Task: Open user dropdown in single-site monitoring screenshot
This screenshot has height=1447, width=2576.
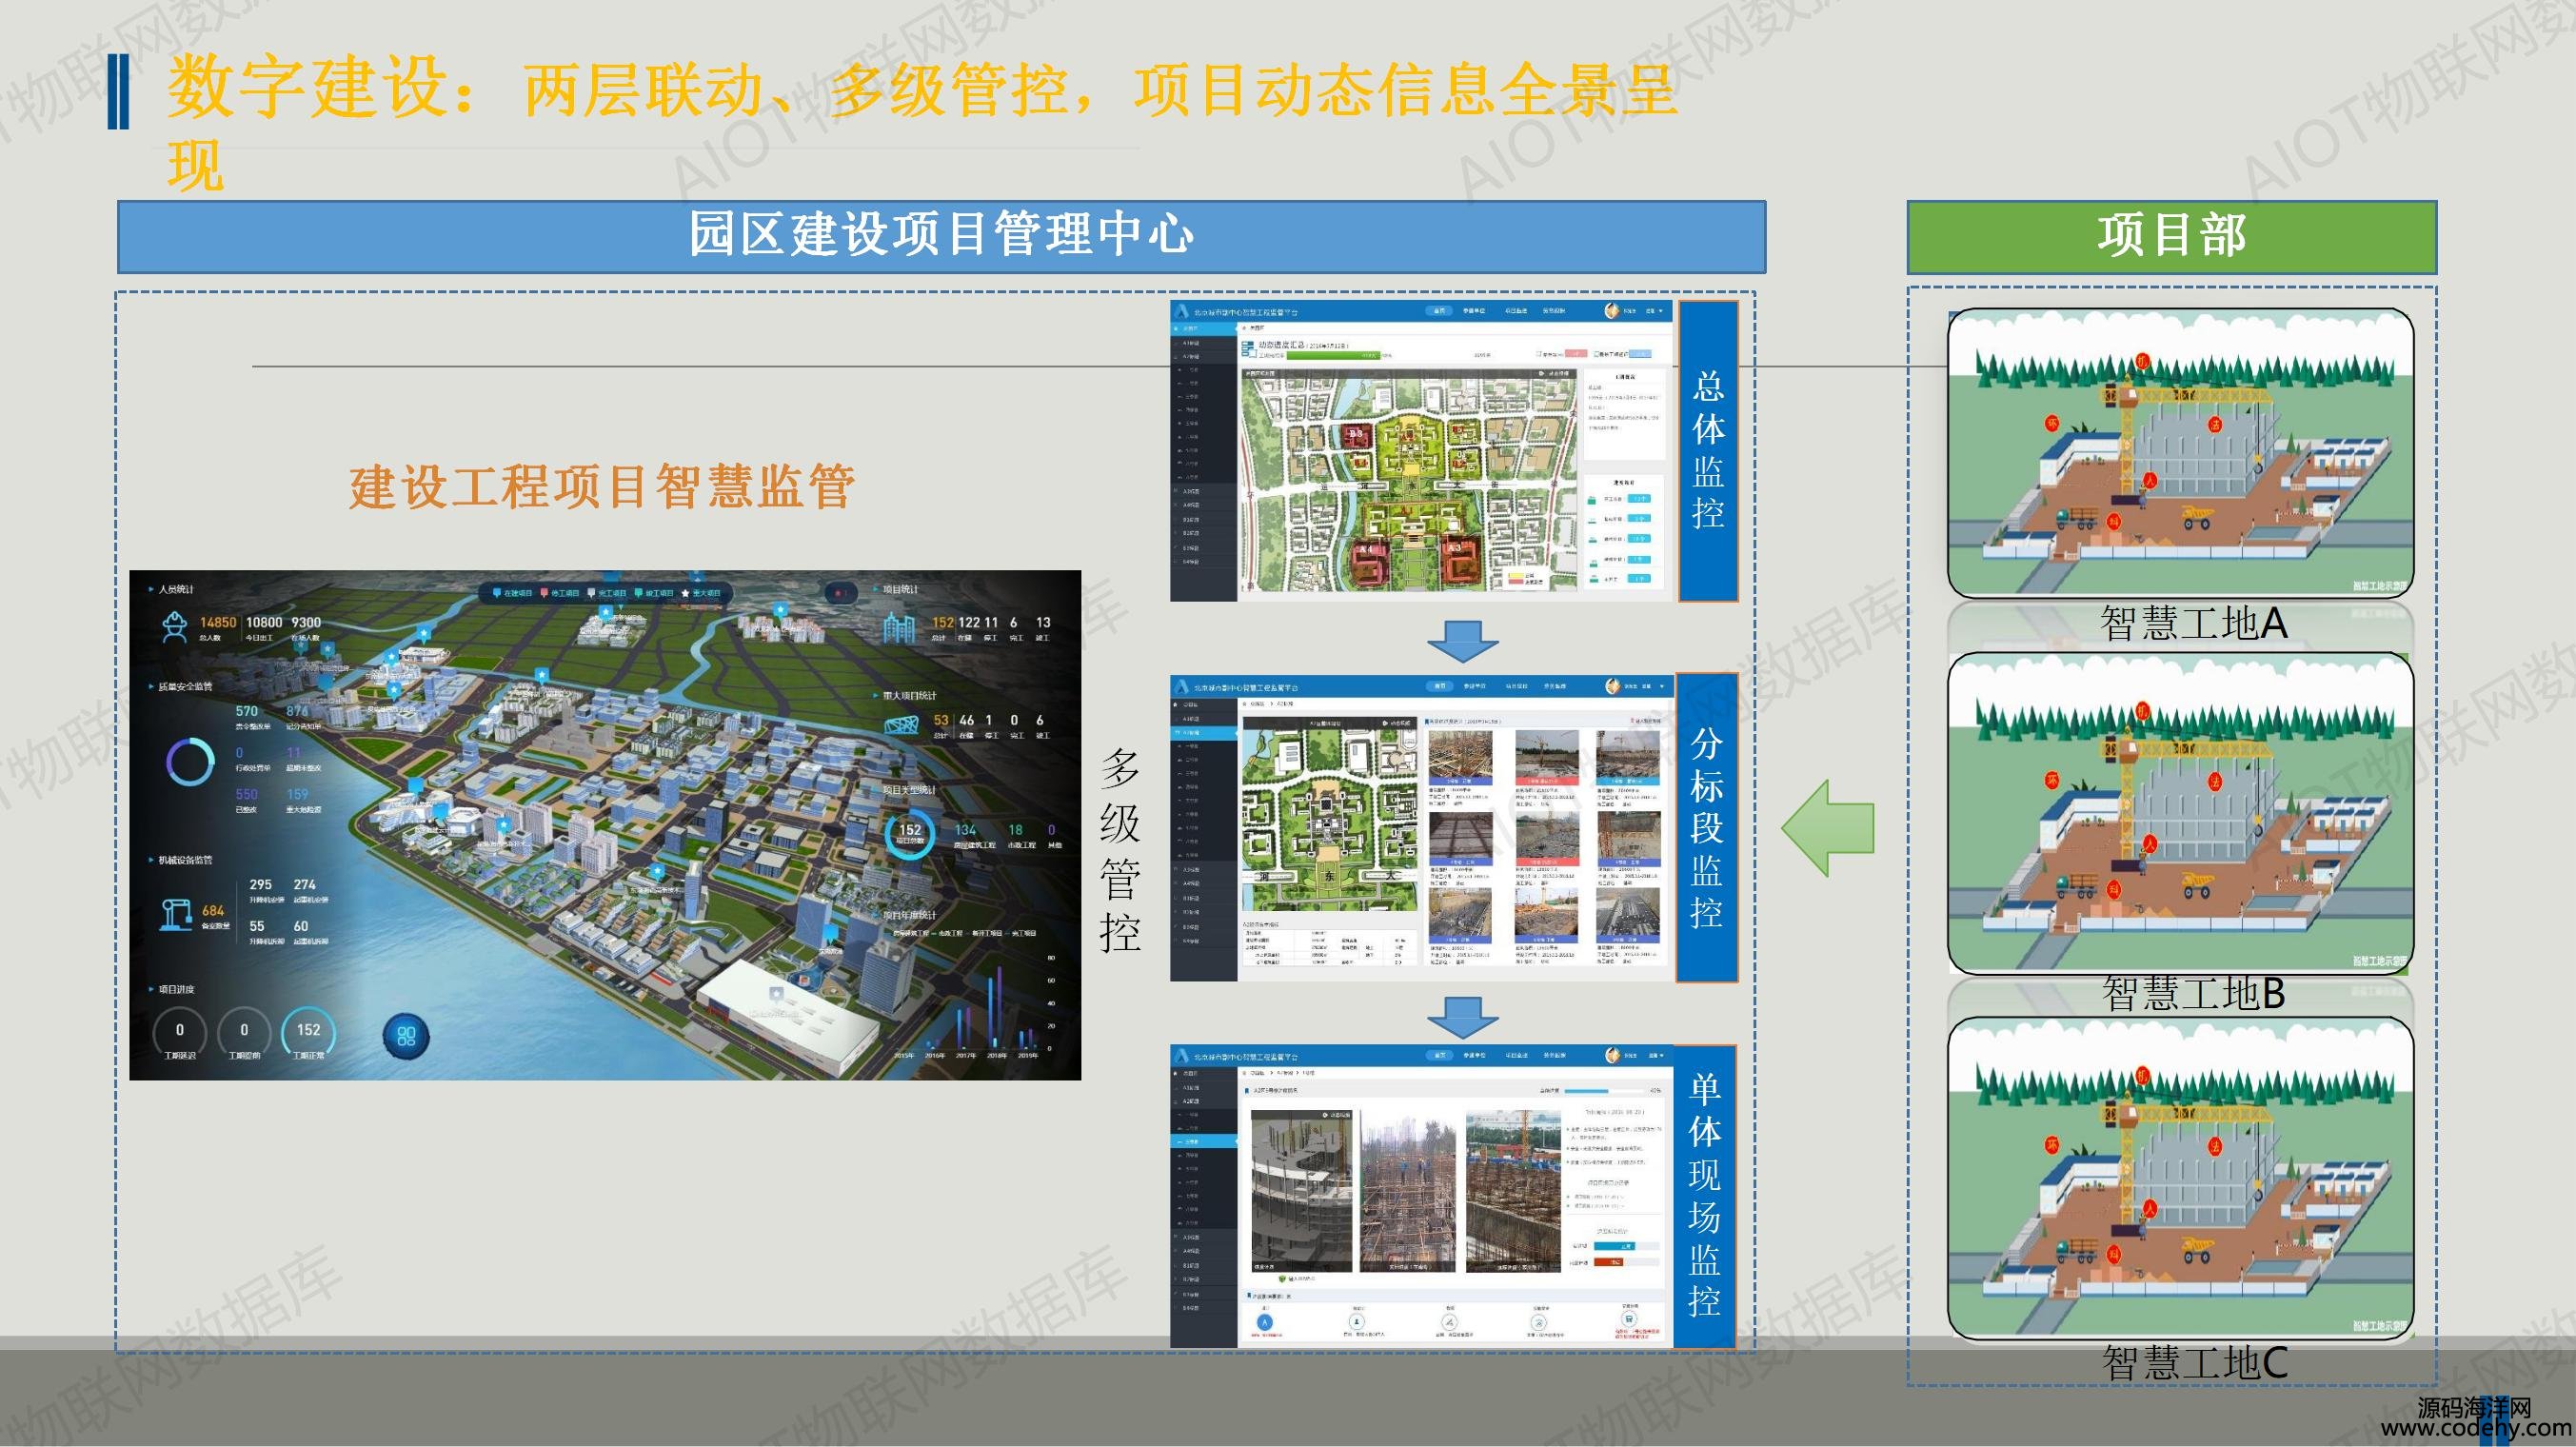Action: pyautogui.click(x=1661, y=1055)
